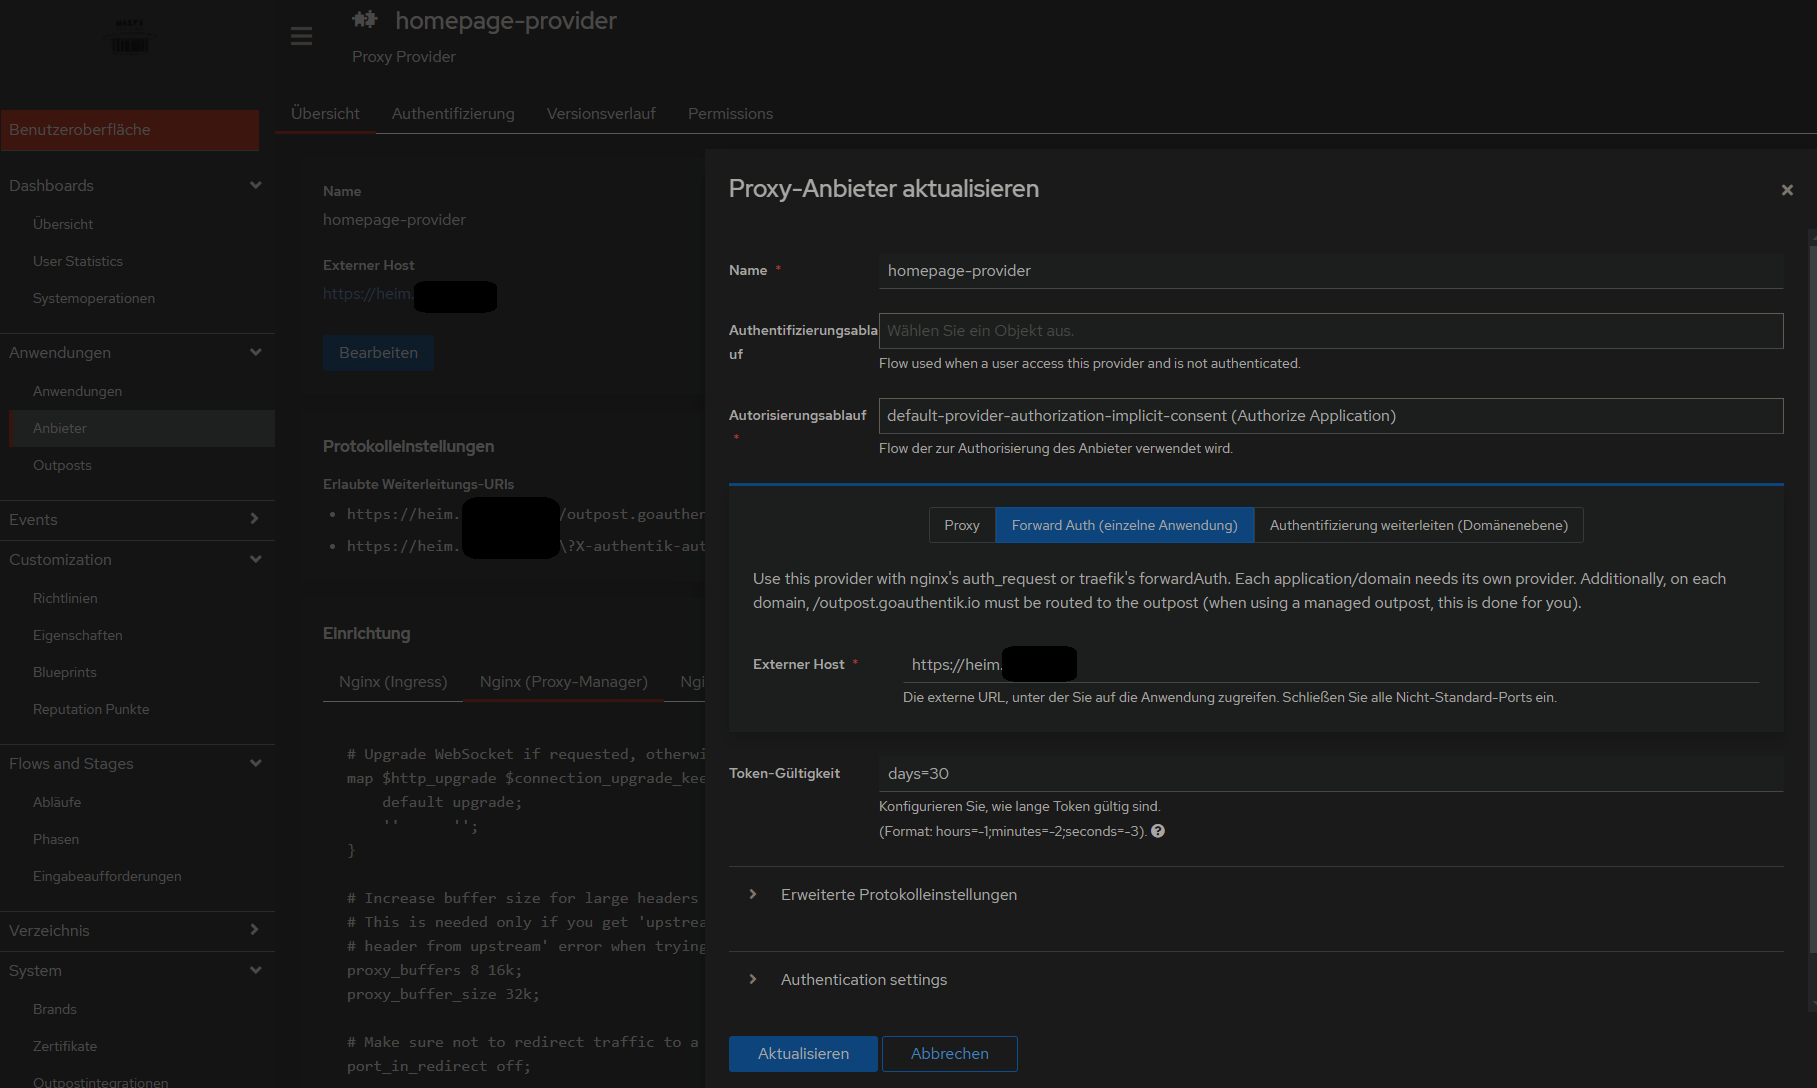Open Outposts in the sidebar
The height and width of the screenshot is (1088, 1817).
point(62,466)
